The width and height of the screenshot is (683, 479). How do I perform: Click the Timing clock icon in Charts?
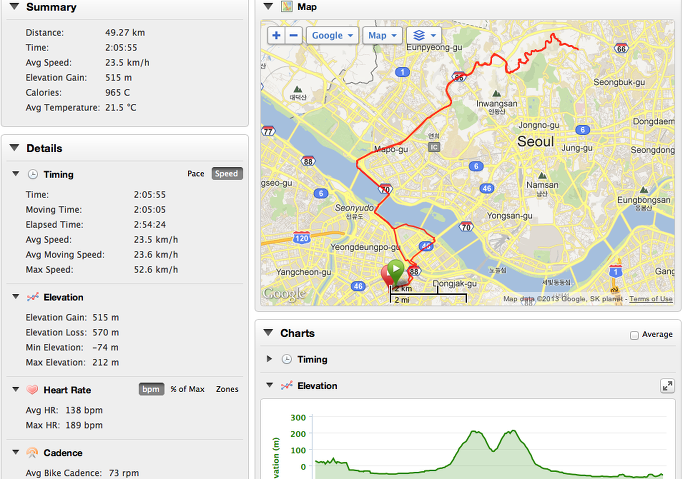[287, 359]
